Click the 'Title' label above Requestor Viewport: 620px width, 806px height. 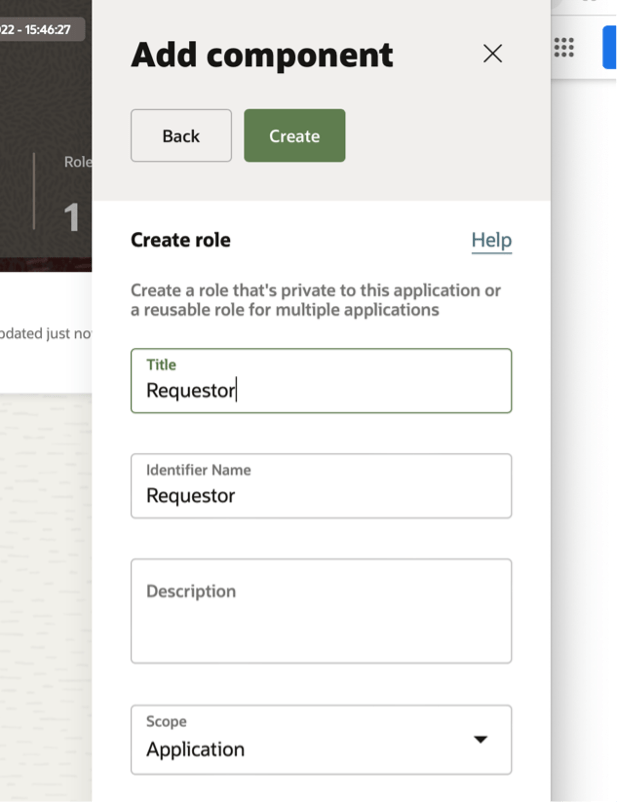point(161,365)
